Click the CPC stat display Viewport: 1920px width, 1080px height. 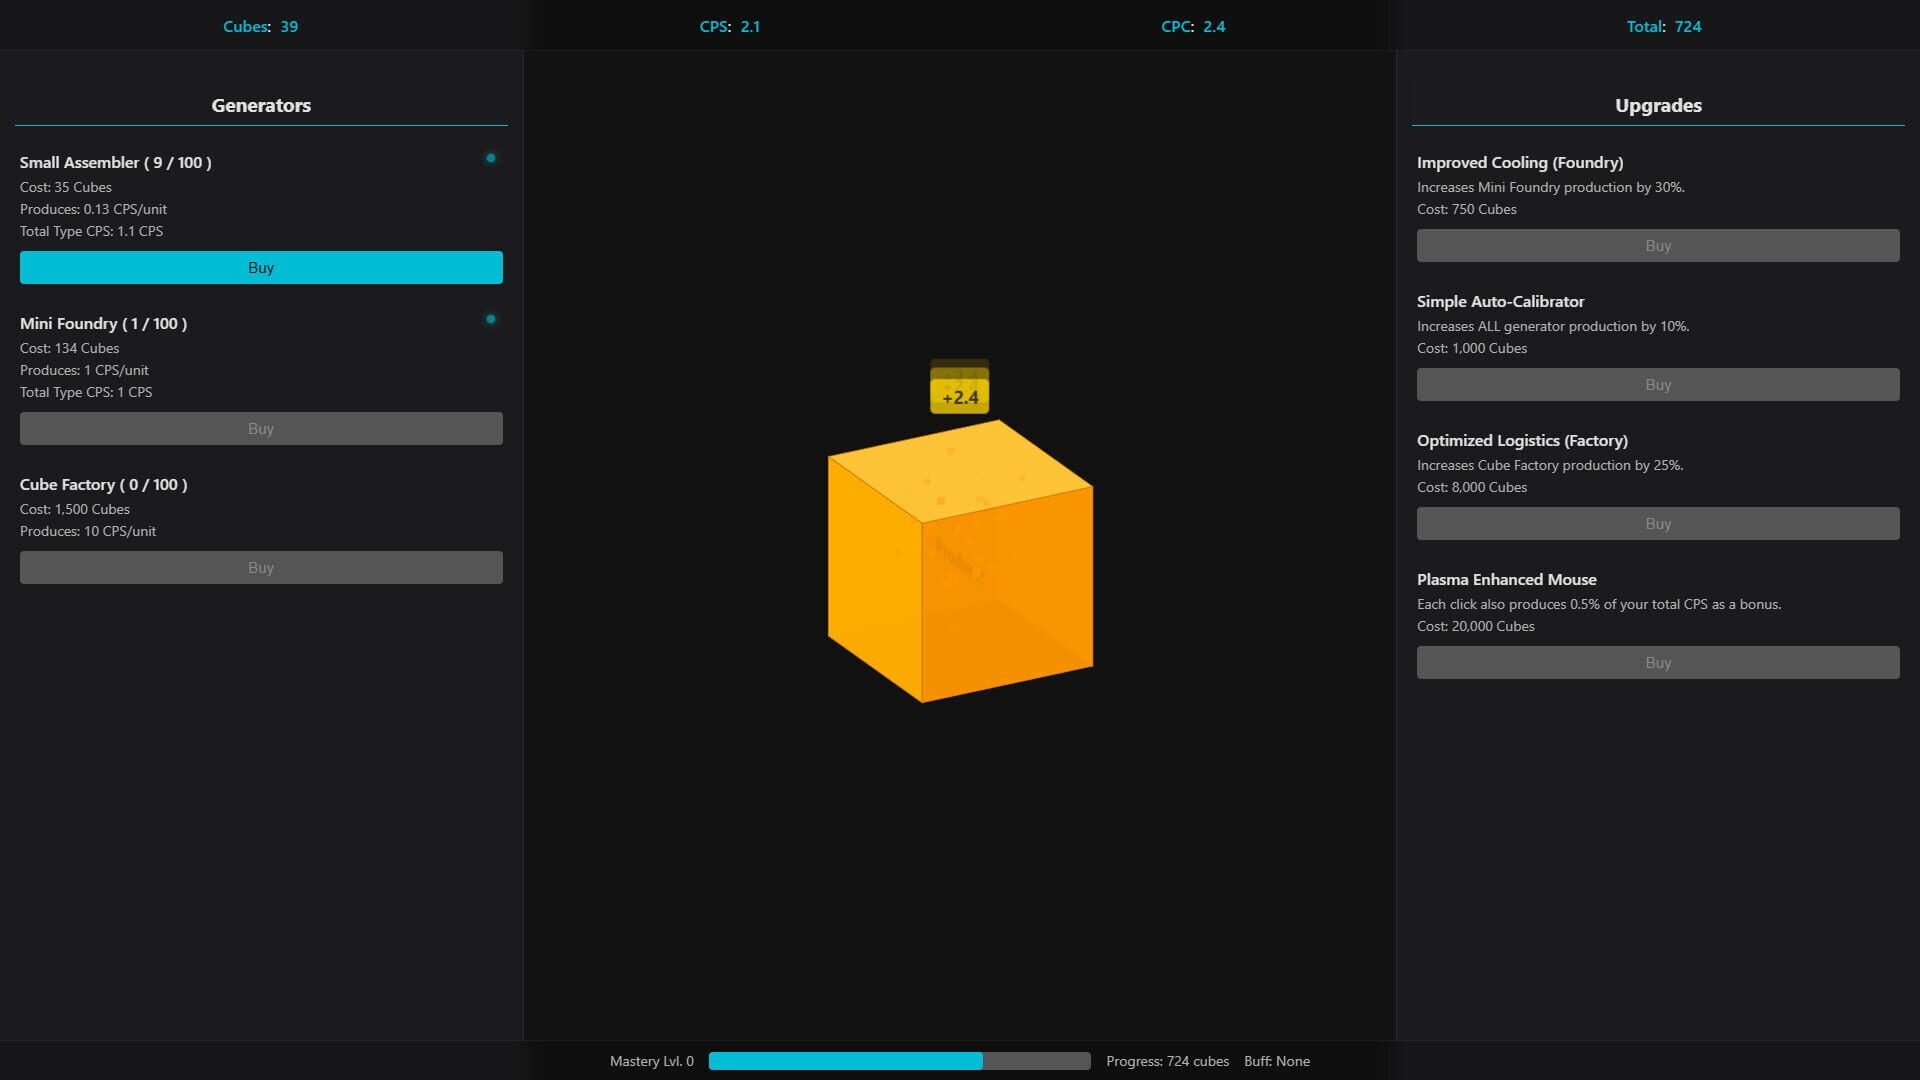coord(1194,27)
